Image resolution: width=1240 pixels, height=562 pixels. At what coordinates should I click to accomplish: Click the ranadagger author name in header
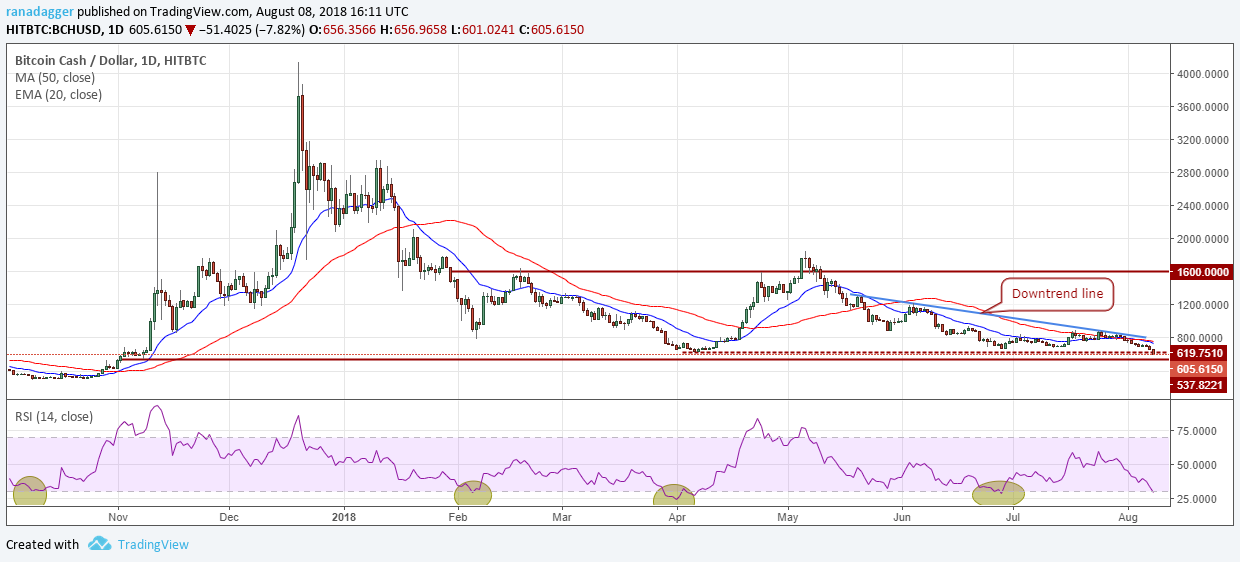coord(38,11)
